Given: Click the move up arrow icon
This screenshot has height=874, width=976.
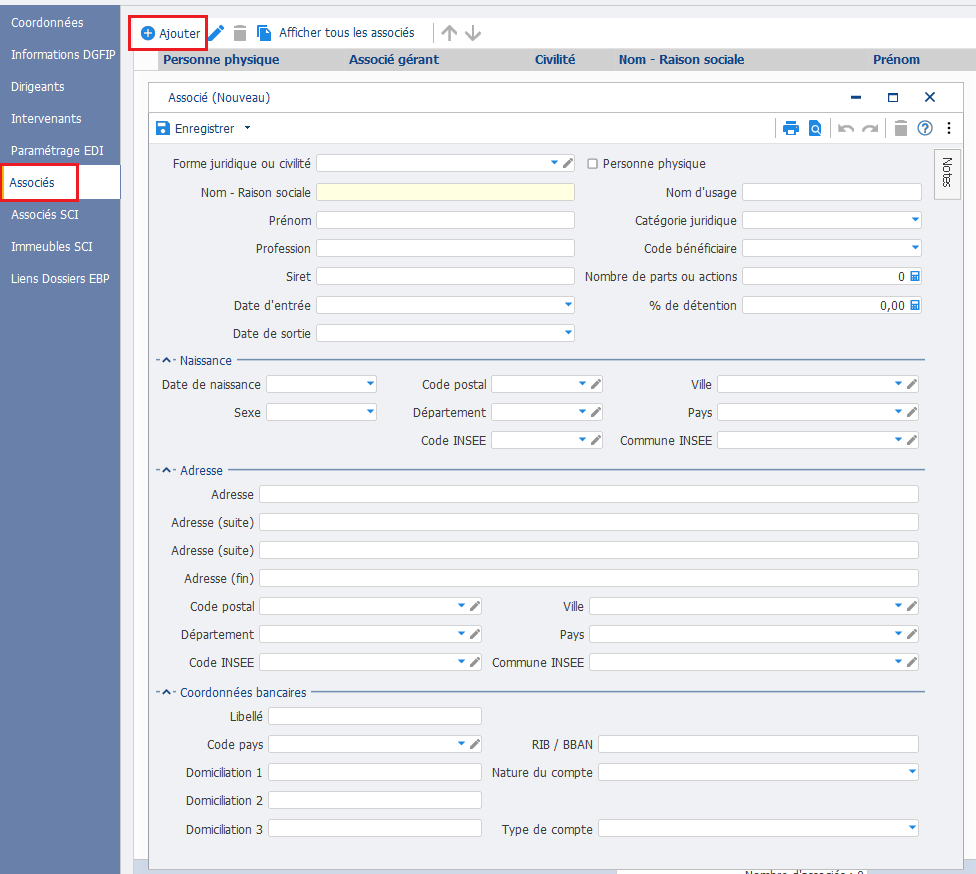Looking at the screenshot, I should point(449,33).
